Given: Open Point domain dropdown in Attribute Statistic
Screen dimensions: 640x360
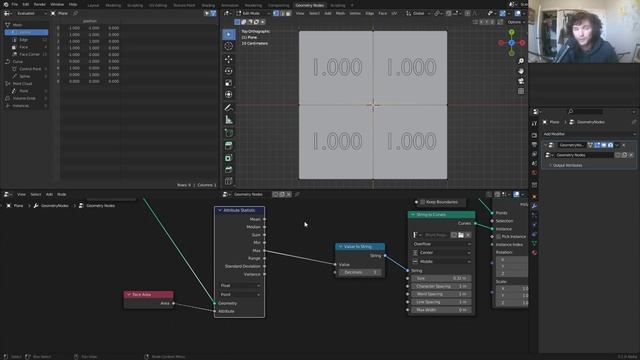Looking at the screenshot, I should pos(240,294).
